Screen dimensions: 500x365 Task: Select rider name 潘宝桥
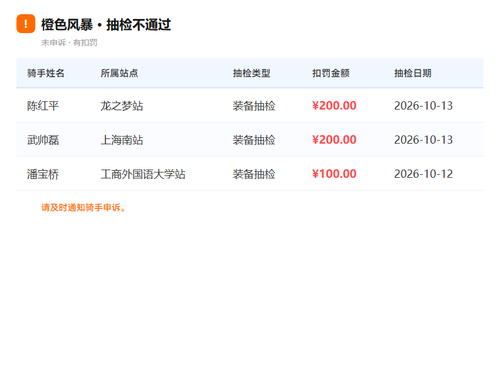[x=43, y=174]
